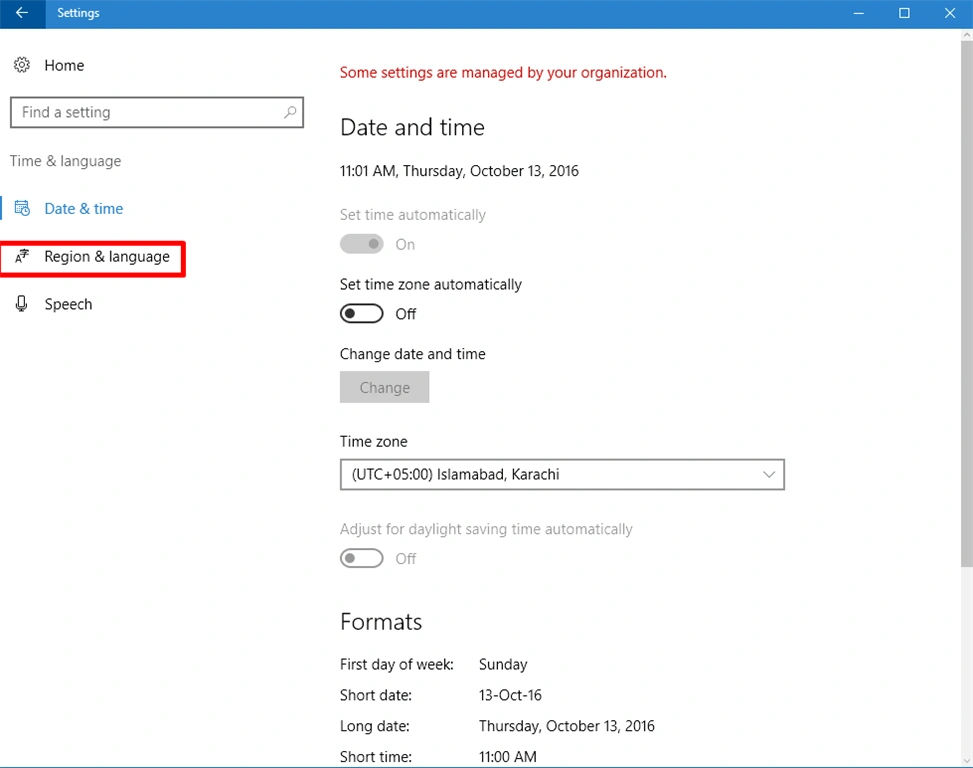Open the Time zone dropdown
The image size is (973, 768).
pyautogui.click(x=562, y=475)
